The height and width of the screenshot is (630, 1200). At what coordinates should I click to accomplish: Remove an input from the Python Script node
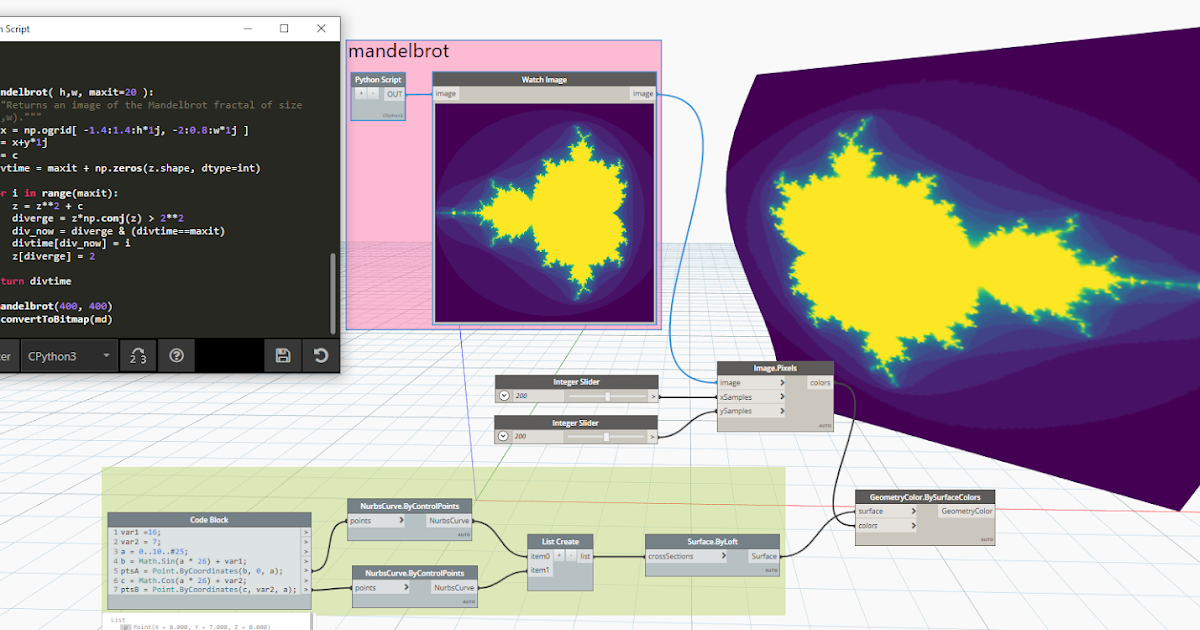tap(373, 94)
